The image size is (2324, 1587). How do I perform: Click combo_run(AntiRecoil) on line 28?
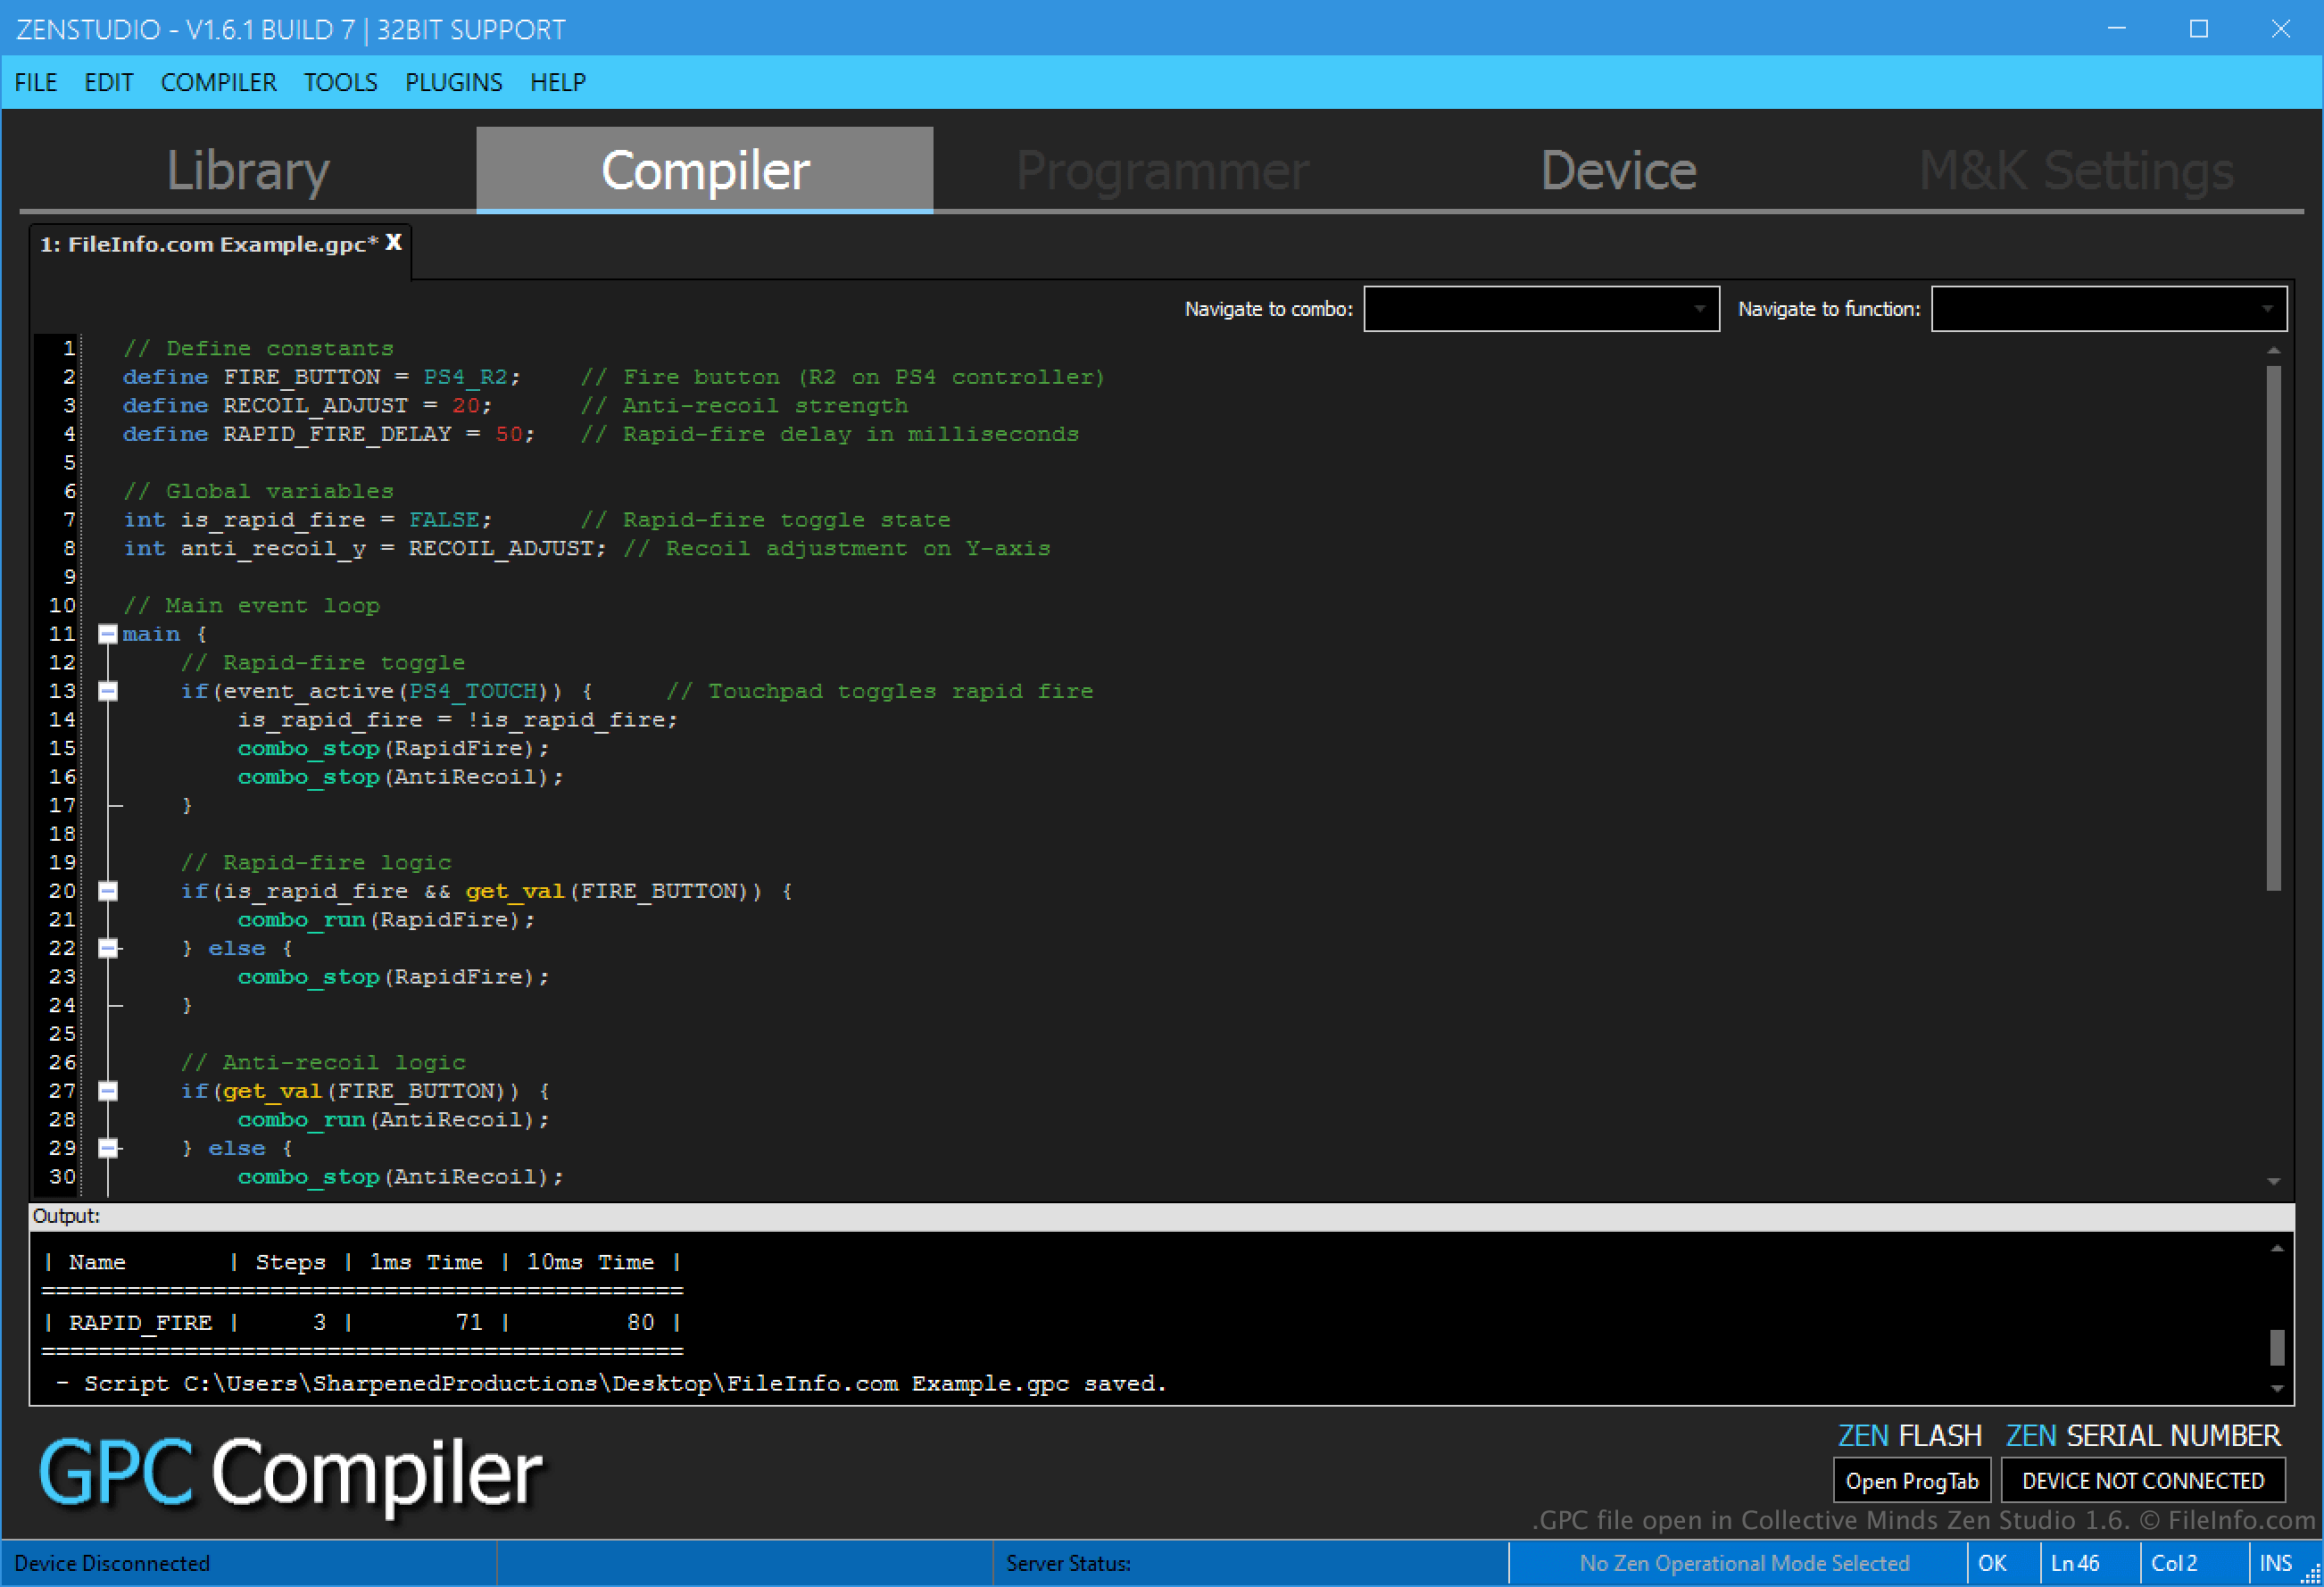click(x=393, y=1120)
